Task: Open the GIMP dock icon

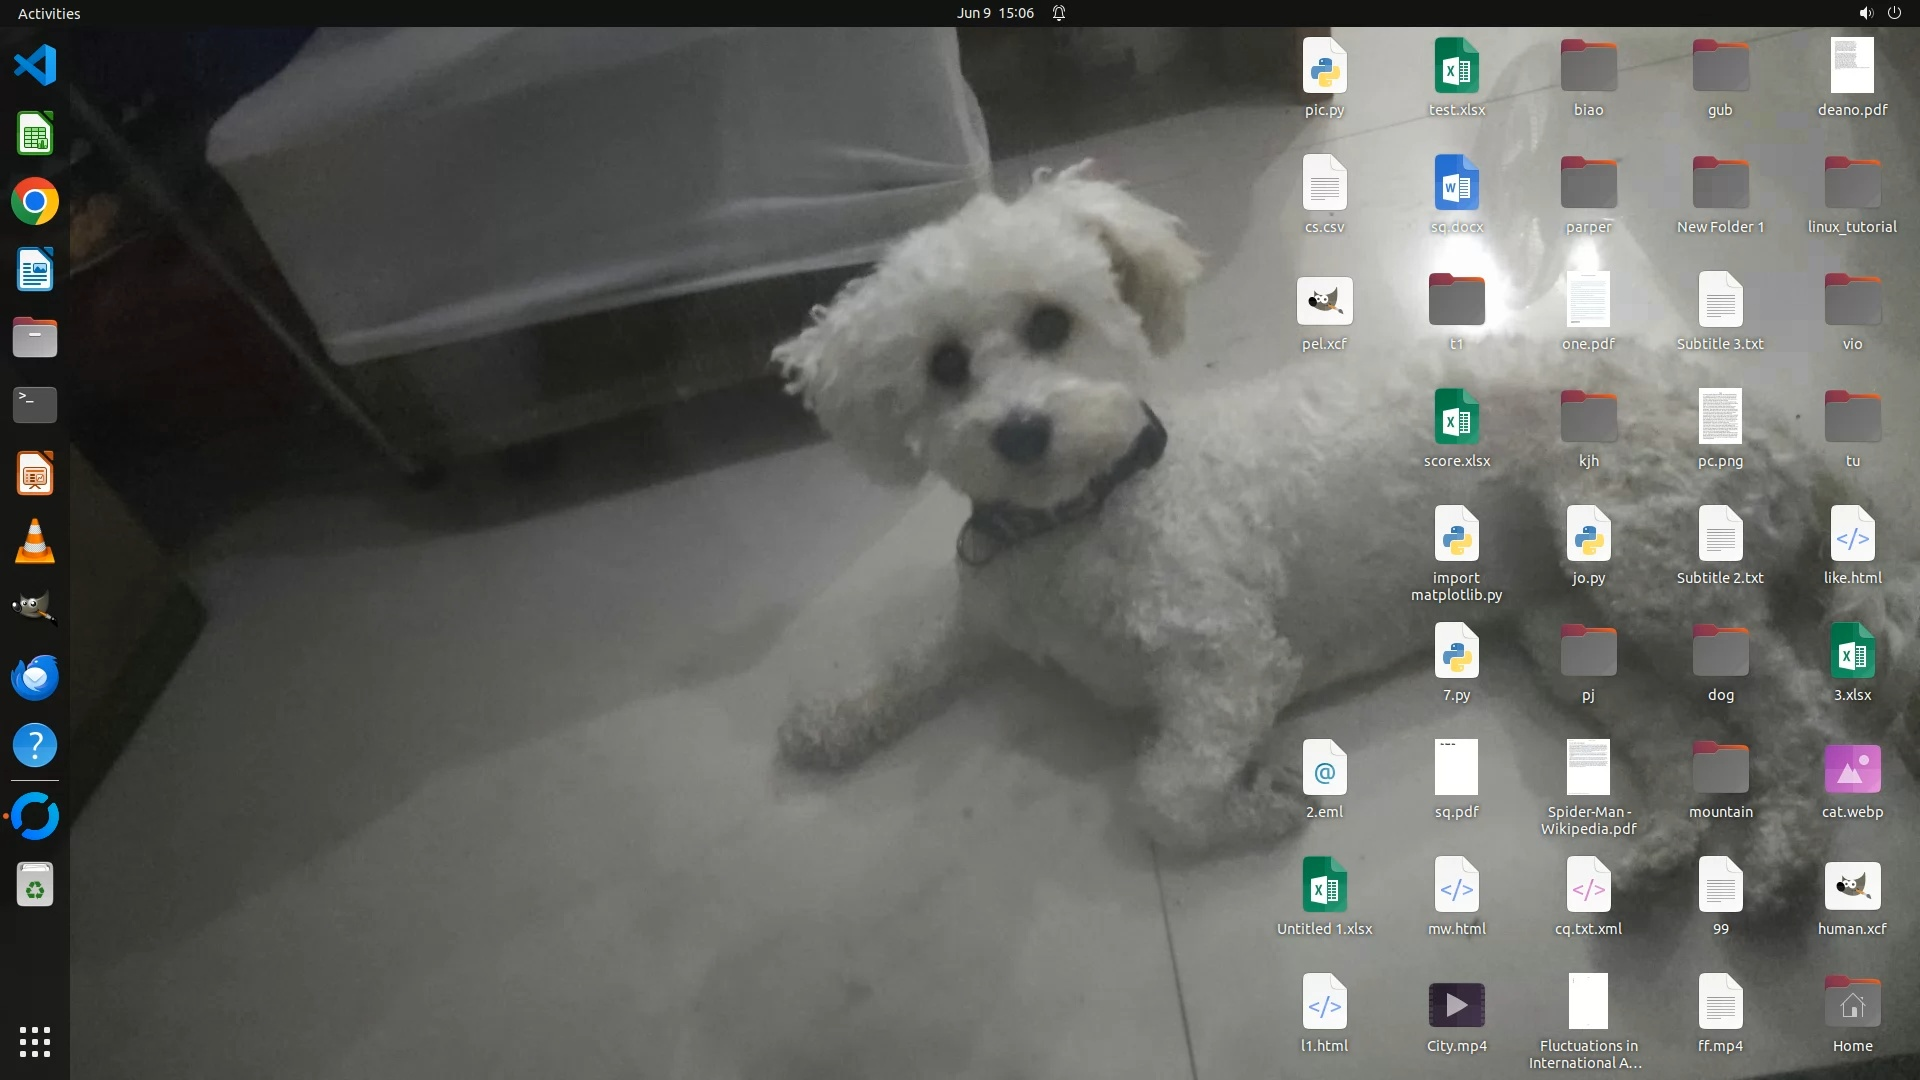Action: pyautogui.click(x=35, y=609)
